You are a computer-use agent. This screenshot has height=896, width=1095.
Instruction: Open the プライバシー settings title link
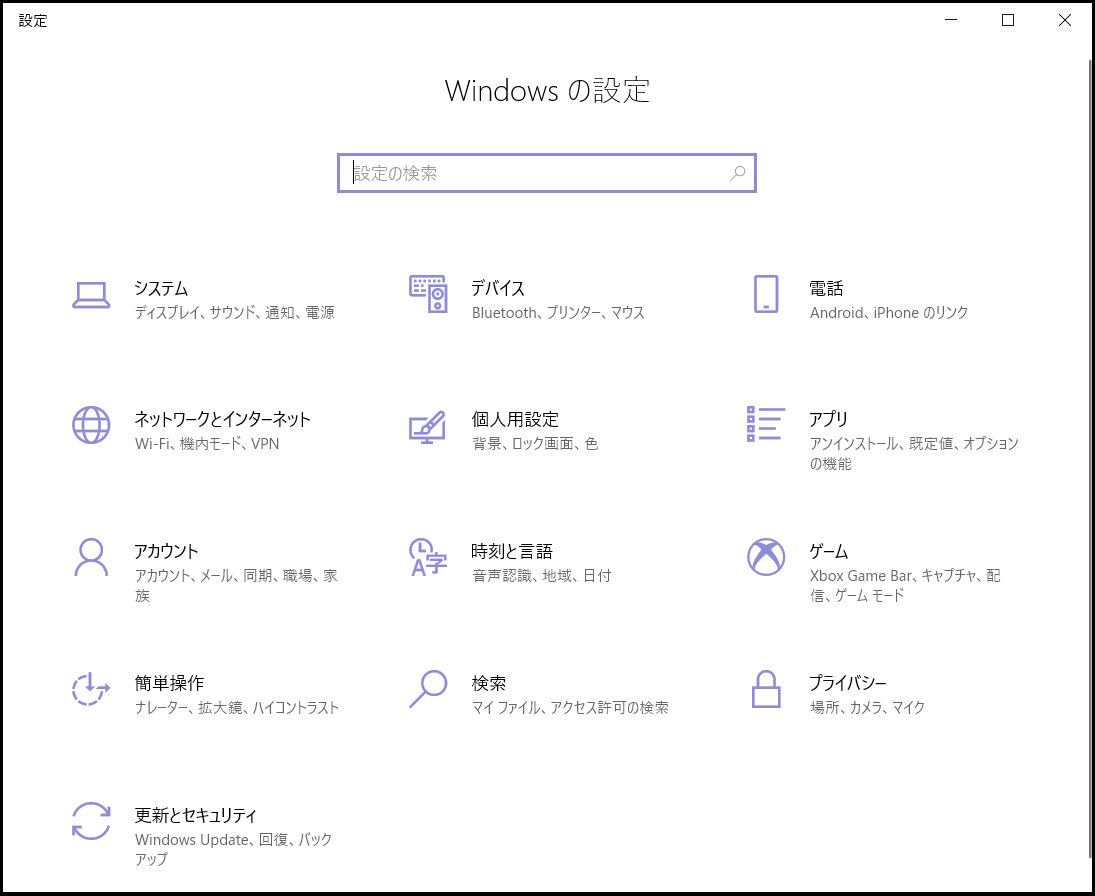point(847,684)
